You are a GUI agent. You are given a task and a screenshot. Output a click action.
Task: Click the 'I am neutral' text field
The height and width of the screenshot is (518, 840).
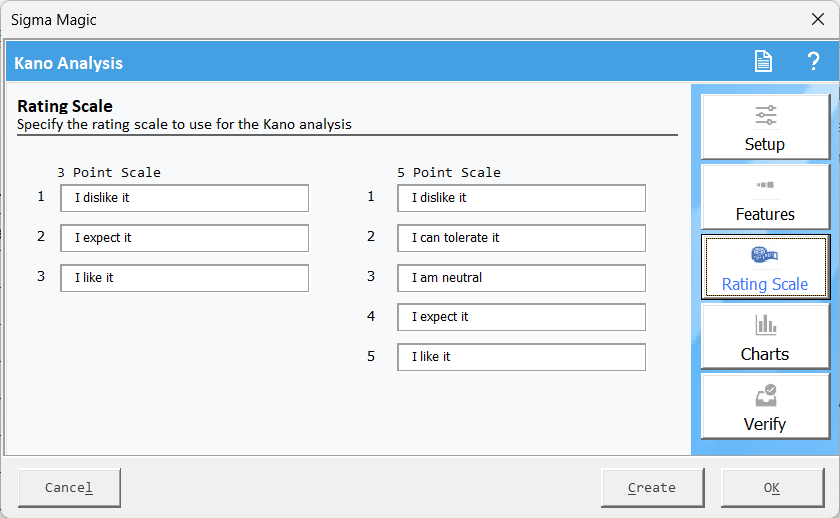click(x=520, y=278)
